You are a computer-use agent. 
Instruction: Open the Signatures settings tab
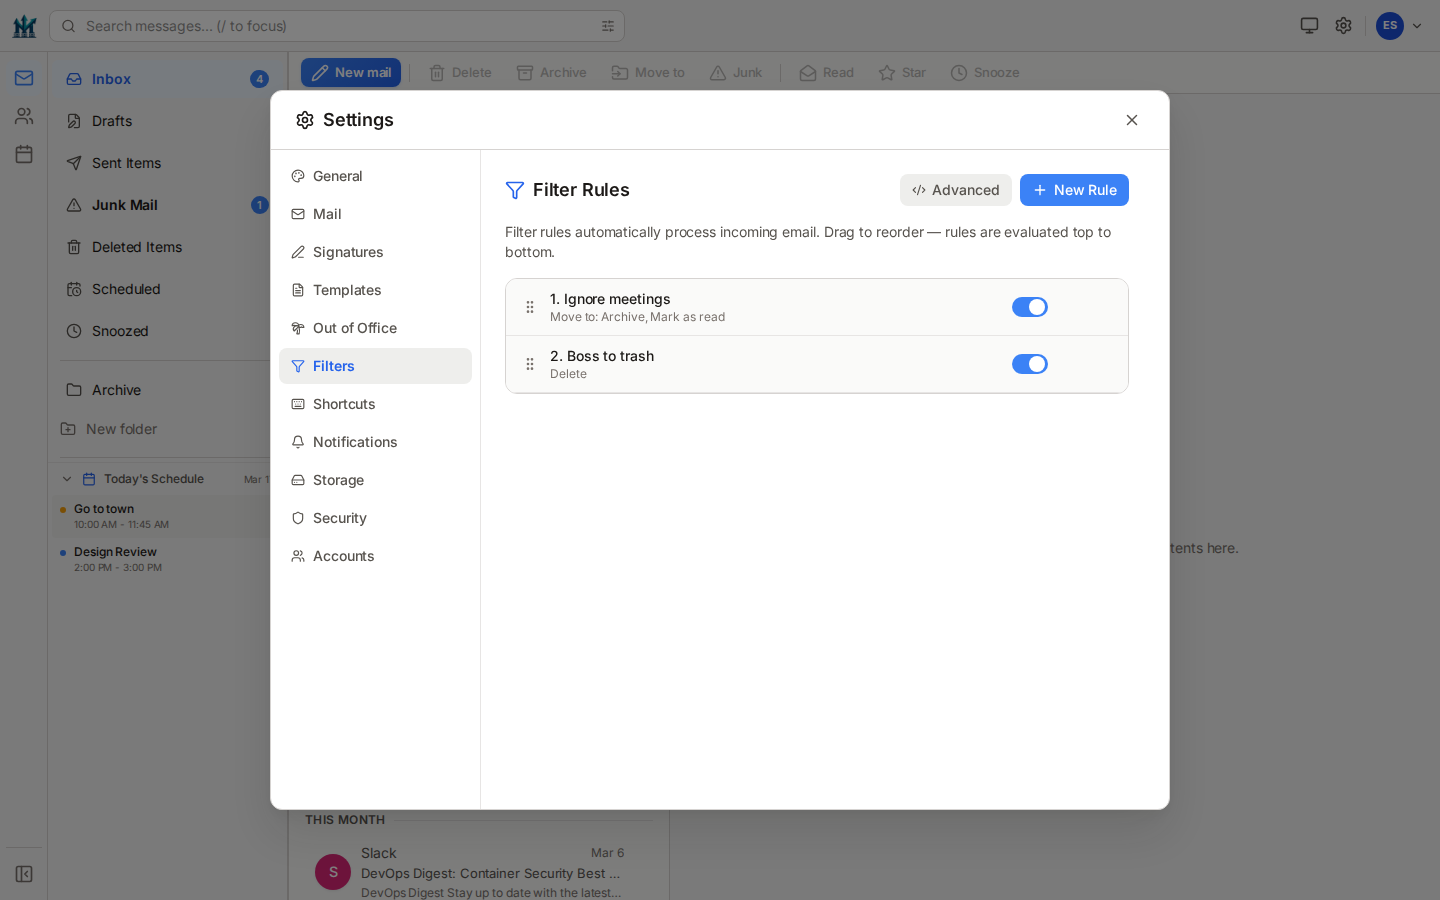347,252
